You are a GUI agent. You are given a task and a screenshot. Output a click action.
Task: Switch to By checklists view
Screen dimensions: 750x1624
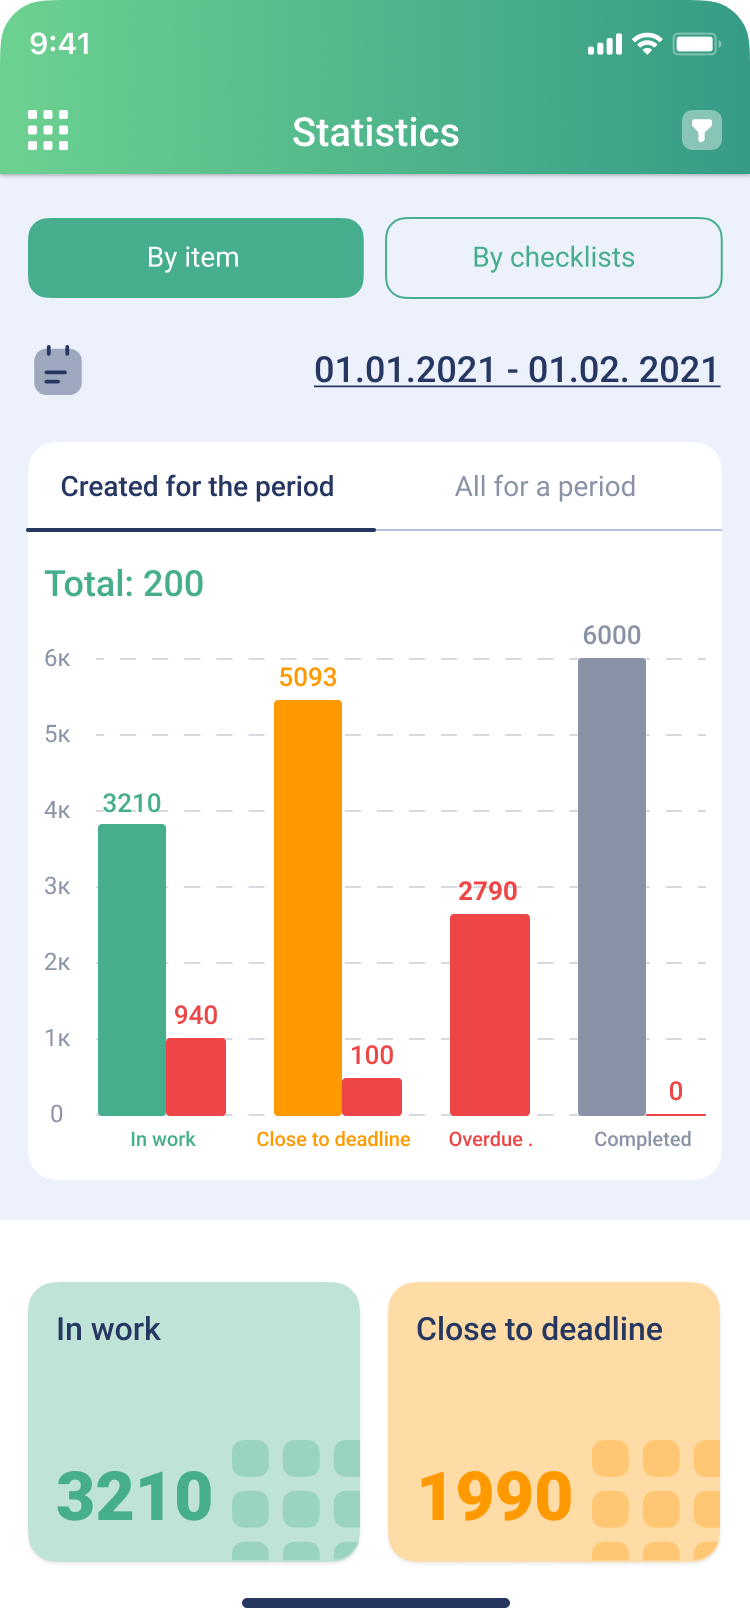tap(554, 258)
